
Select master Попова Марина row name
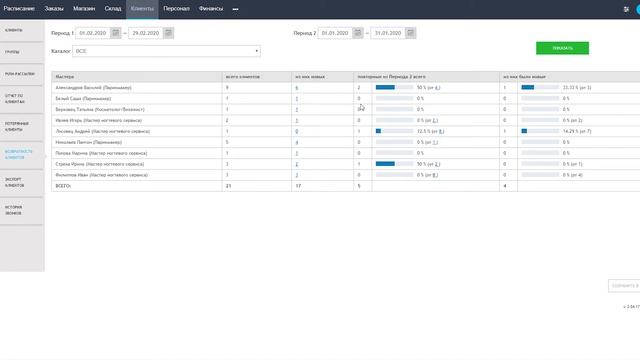[101, 153]
